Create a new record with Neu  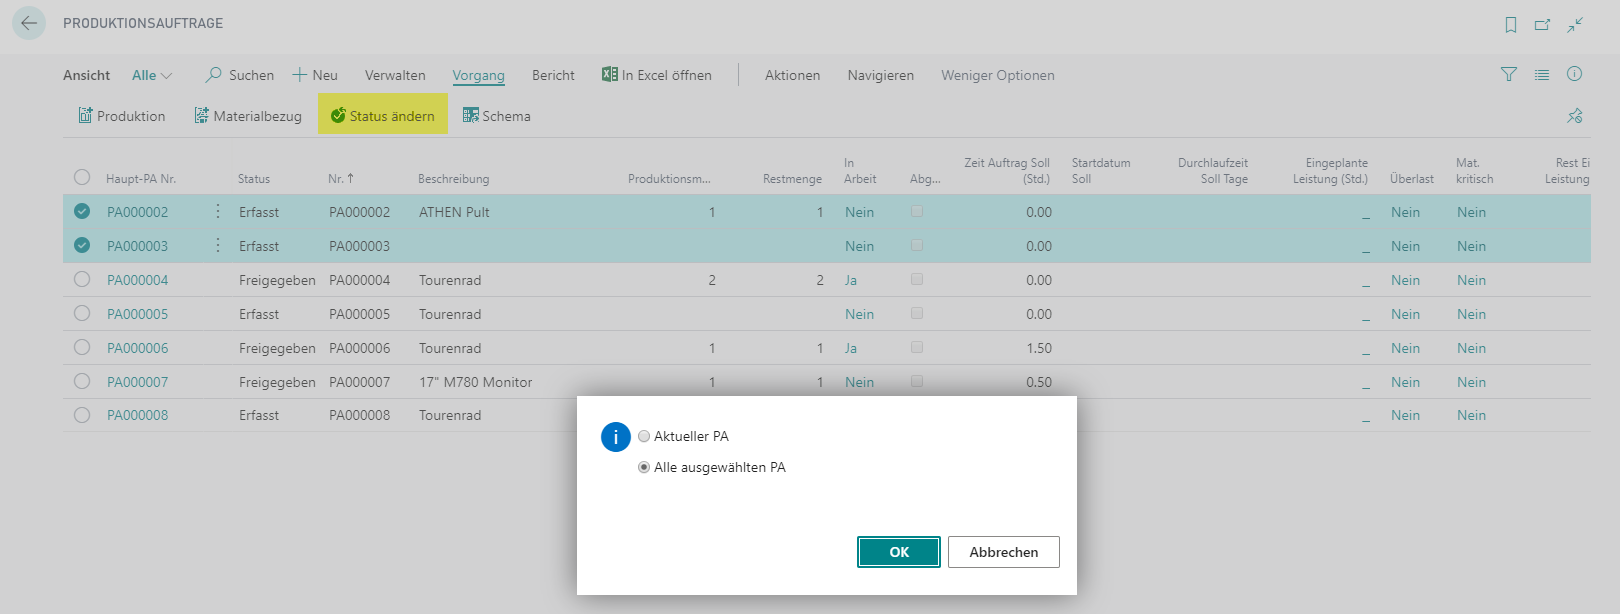pyautogui.click(x=315, y=75)
